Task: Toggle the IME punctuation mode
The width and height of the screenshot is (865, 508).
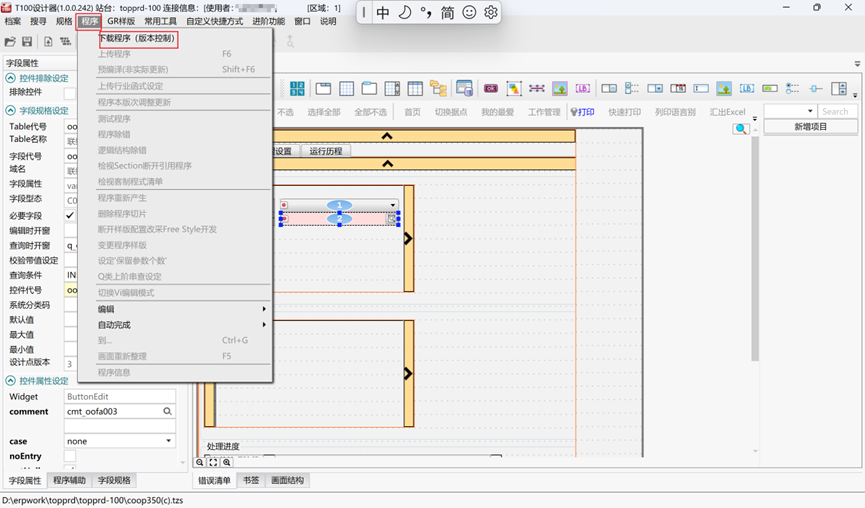Action: coord(426,12)
